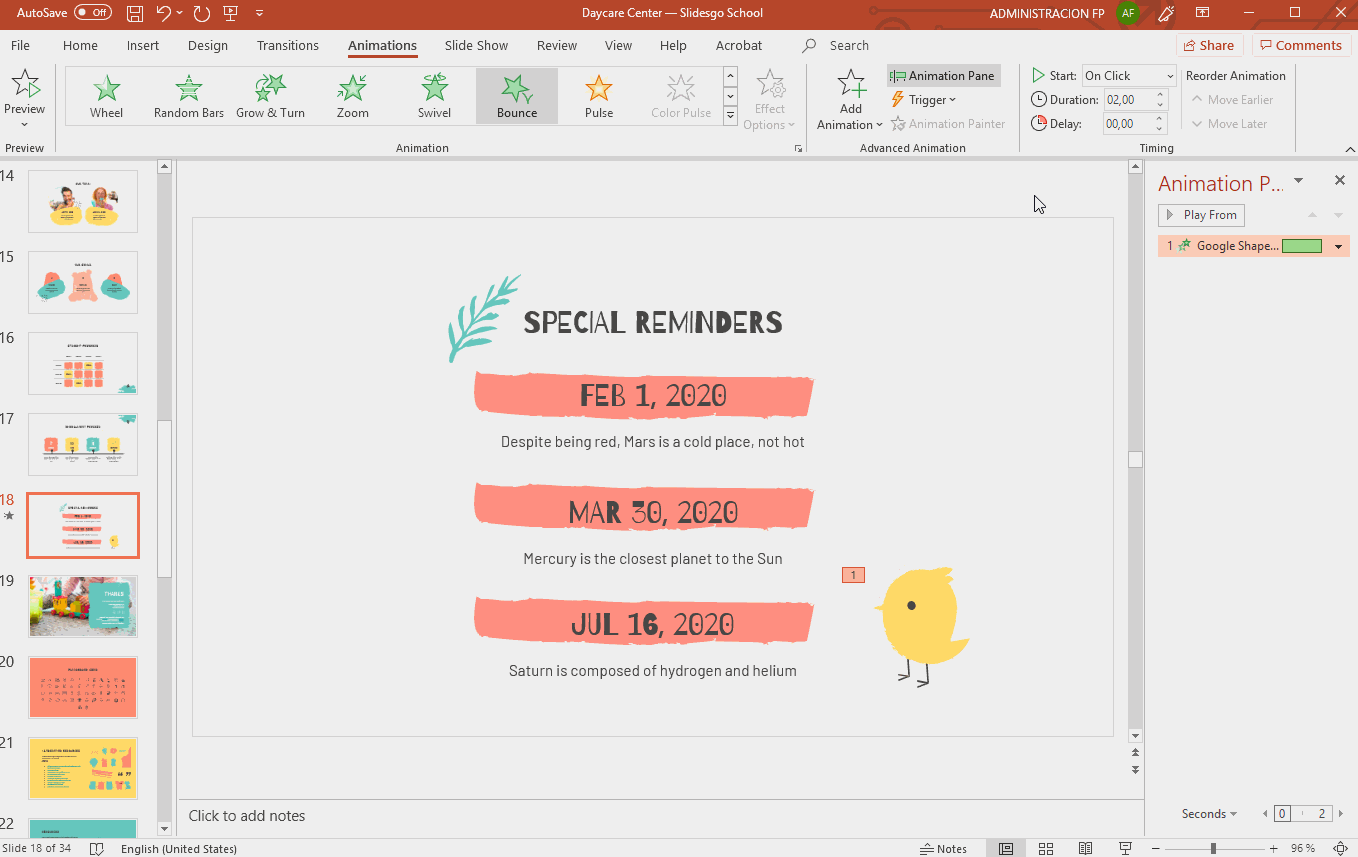Switch to Slide Sorter view
This screenshot has width=1358, height=857.
(x=1045, y=848)
